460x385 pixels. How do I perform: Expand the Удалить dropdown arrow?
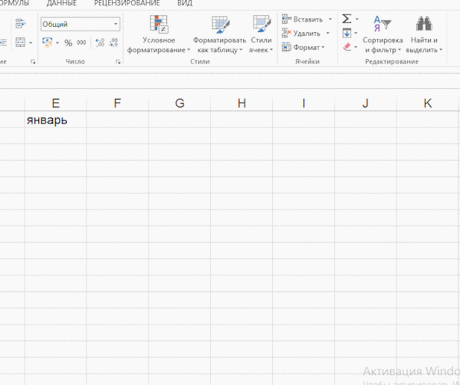pyautogui.click(x=328, y=33)
